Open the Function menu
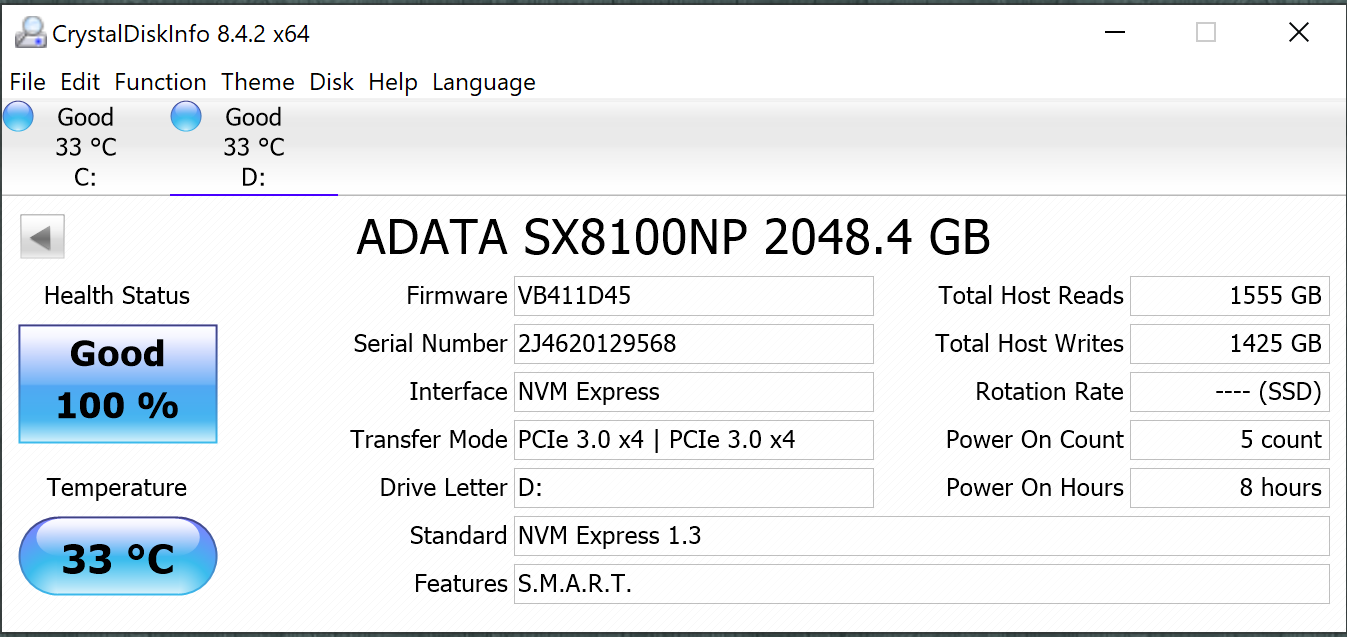Screen dimensions: 1347x637 (160, 82)
